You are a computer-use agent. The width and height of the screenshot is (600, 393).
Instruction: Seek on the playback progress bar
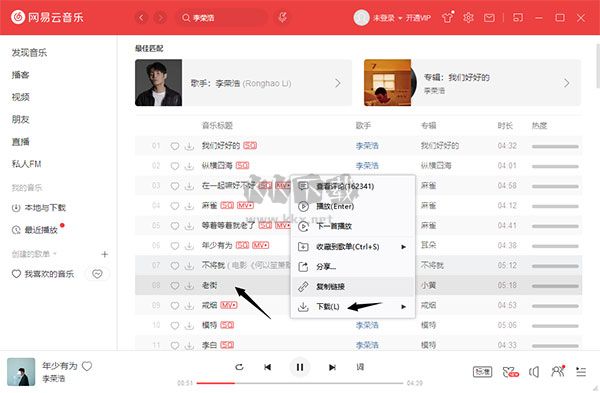pyautogui.click(x=300, y=383)
